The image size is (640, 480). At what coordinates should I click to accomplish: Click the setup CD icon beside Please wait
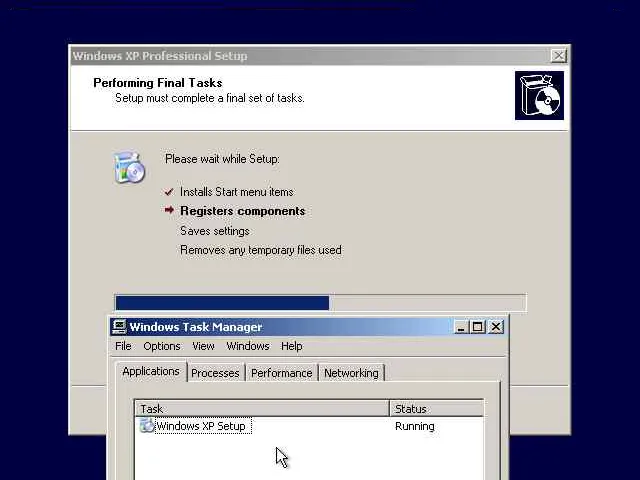point(129,167)
